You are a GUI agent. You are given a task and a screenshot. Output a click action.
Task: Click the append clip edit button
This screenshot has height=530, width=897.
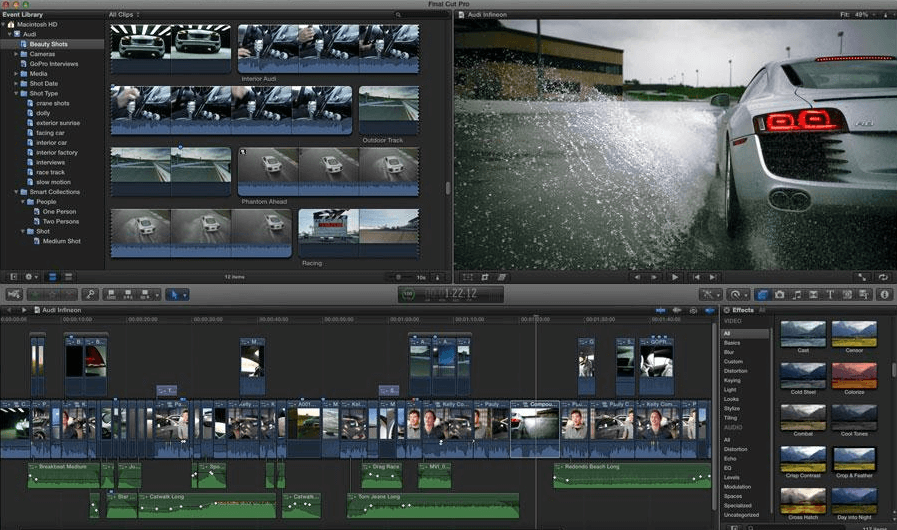[x=145, y=294]
